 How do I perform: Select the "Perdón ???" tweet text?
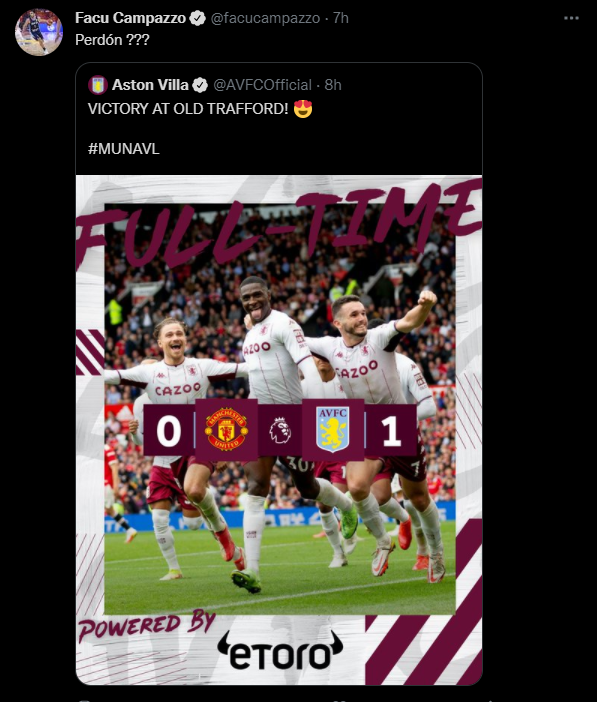[112, 40]
